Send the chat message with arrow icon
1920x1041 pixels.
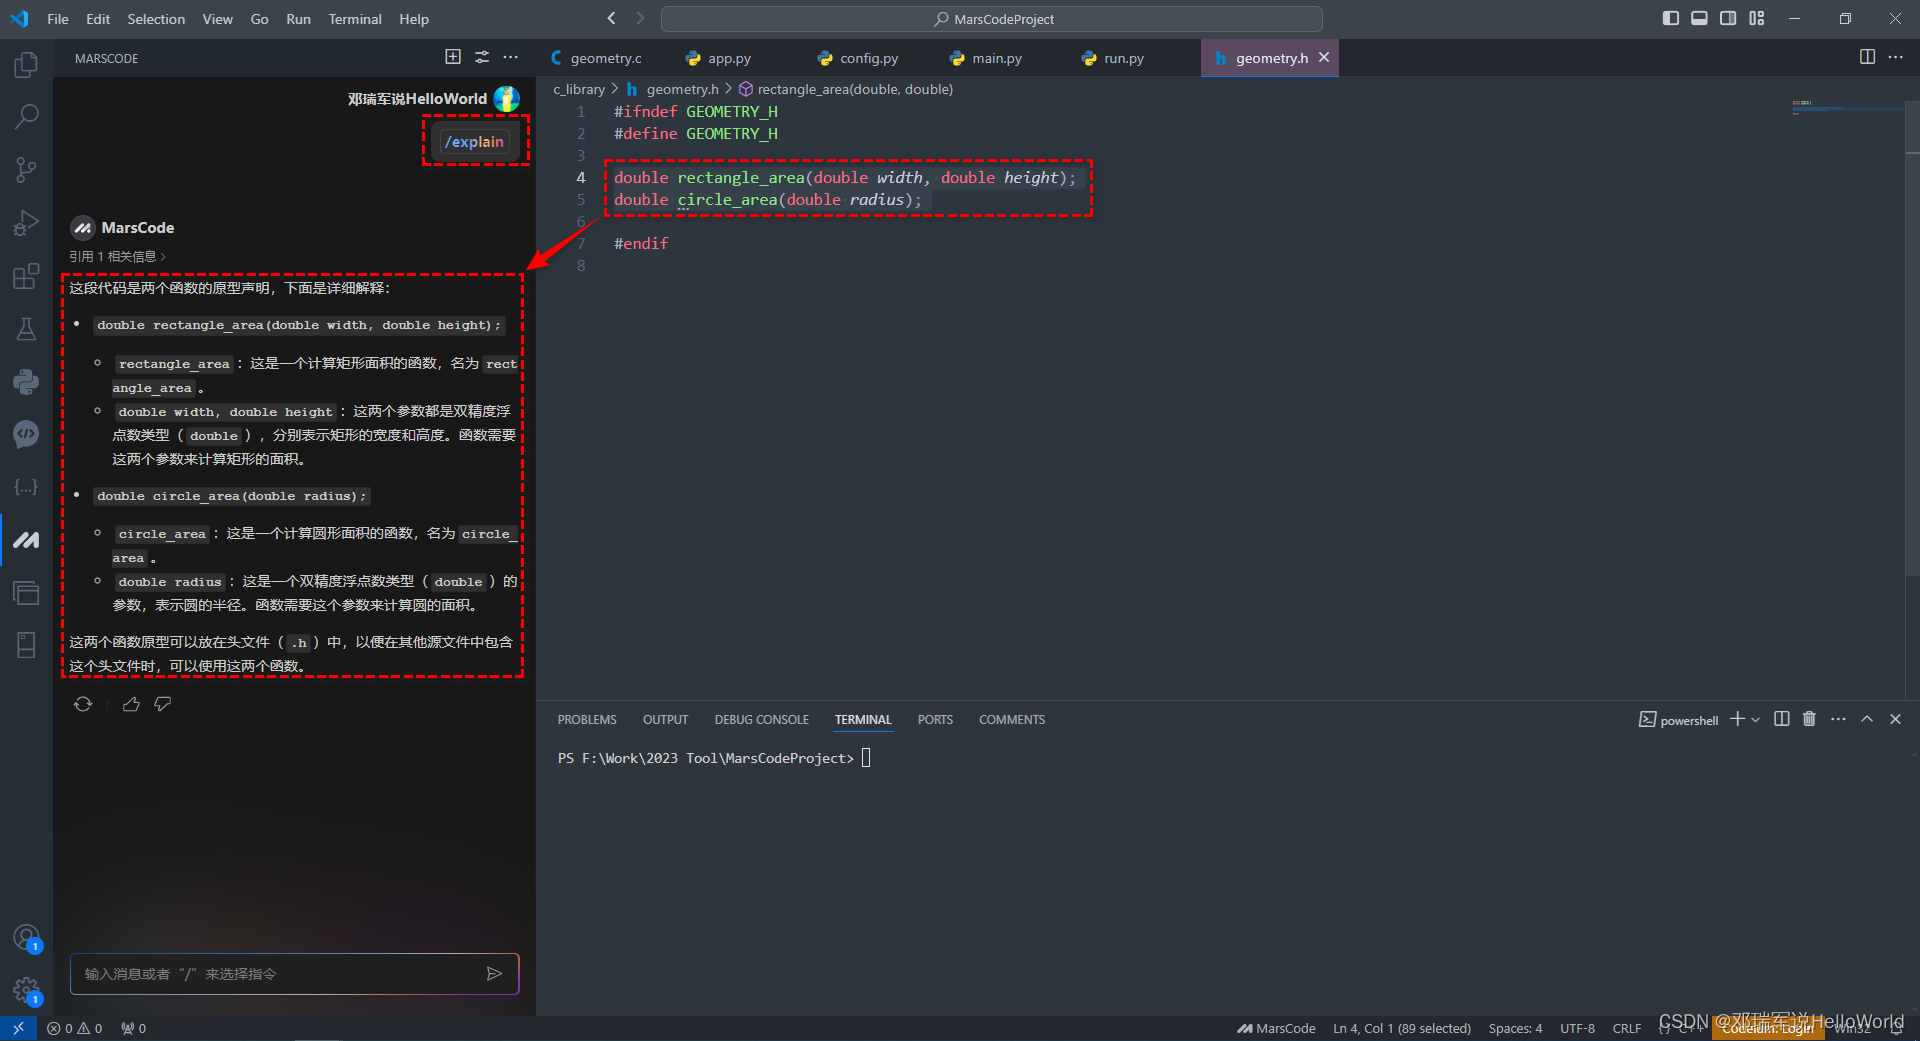494,974
